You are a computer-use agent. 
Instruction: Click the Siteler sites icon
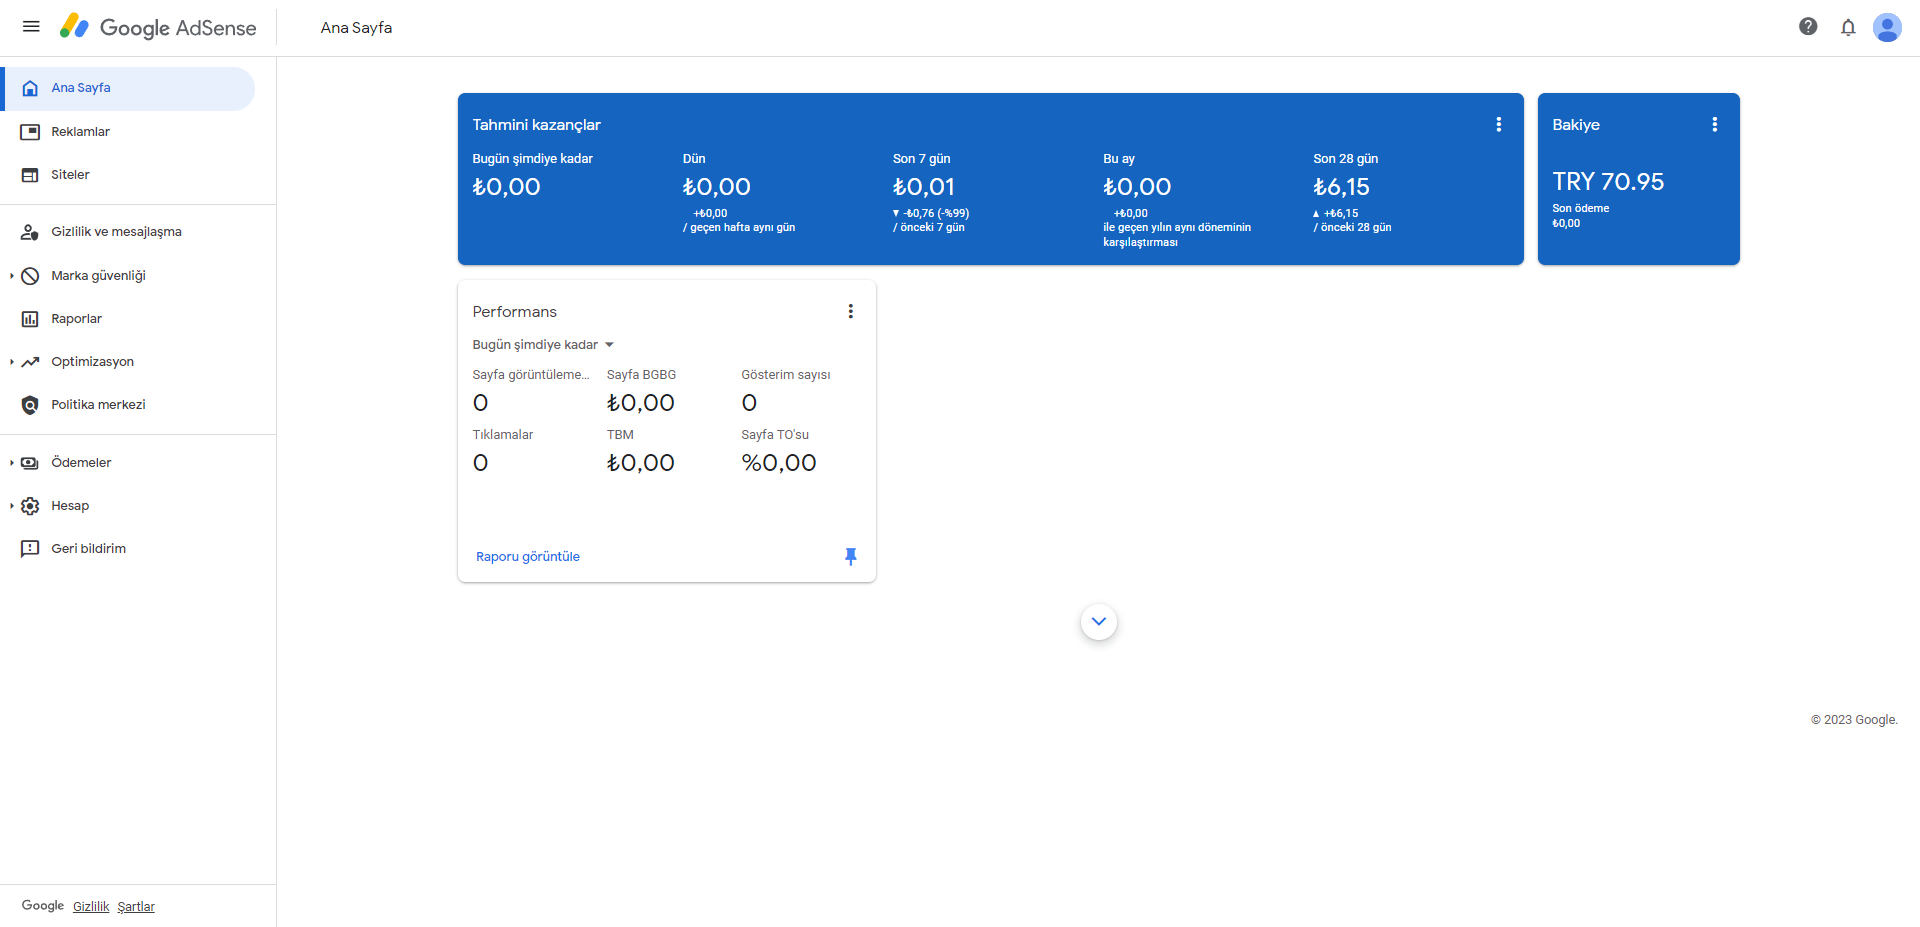pyautogui.click(x=30, y=175)
